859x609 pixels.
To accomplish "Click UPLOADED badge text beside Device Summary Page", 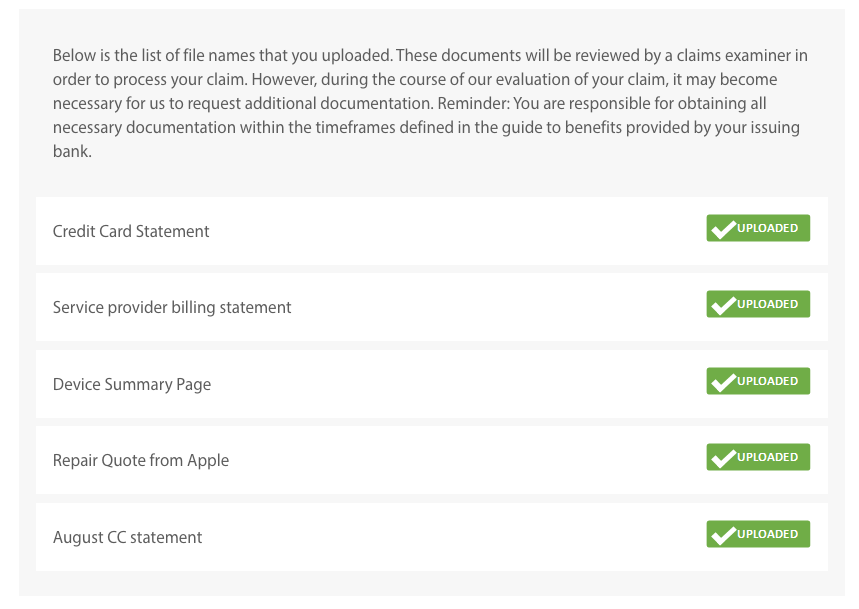I will (768, 381).
